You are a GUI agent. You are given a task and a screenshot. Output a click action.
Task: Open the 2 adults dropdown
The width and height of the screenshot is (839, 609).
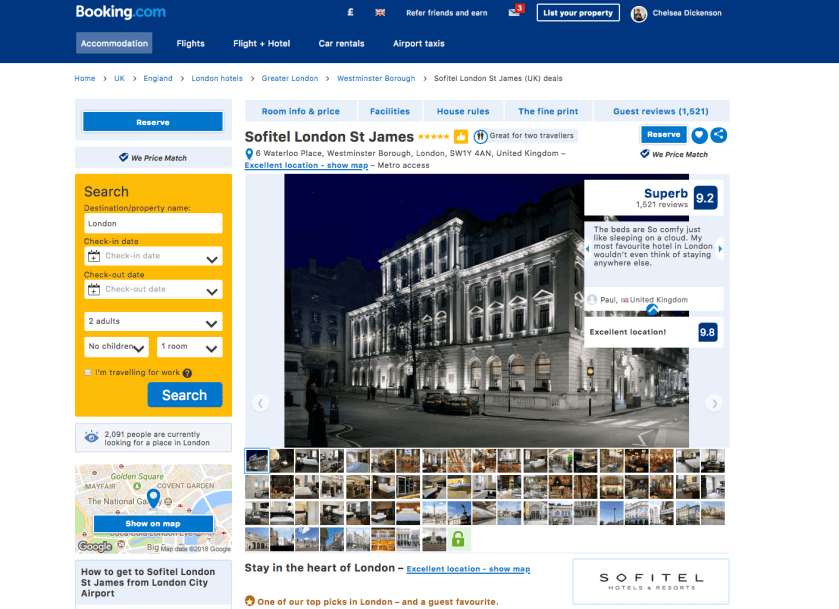[x=153, y=322]
